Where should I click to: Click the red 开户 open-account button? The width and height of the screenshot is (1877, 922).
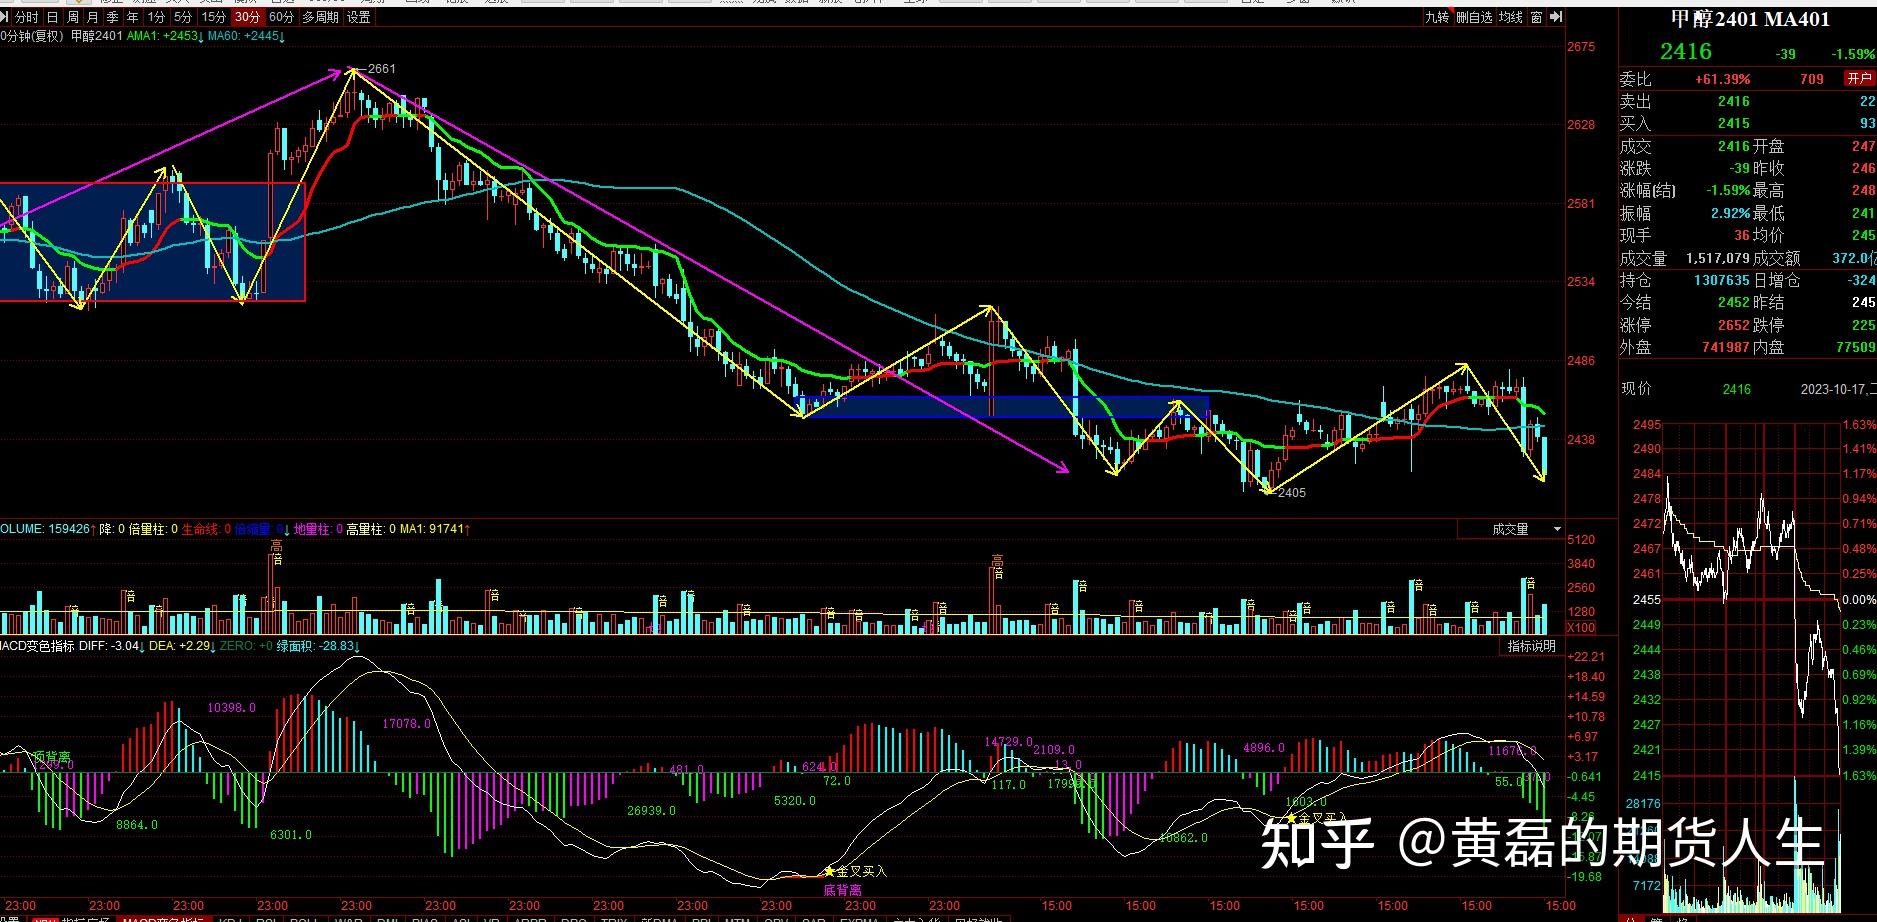[x=1860, y=78]
